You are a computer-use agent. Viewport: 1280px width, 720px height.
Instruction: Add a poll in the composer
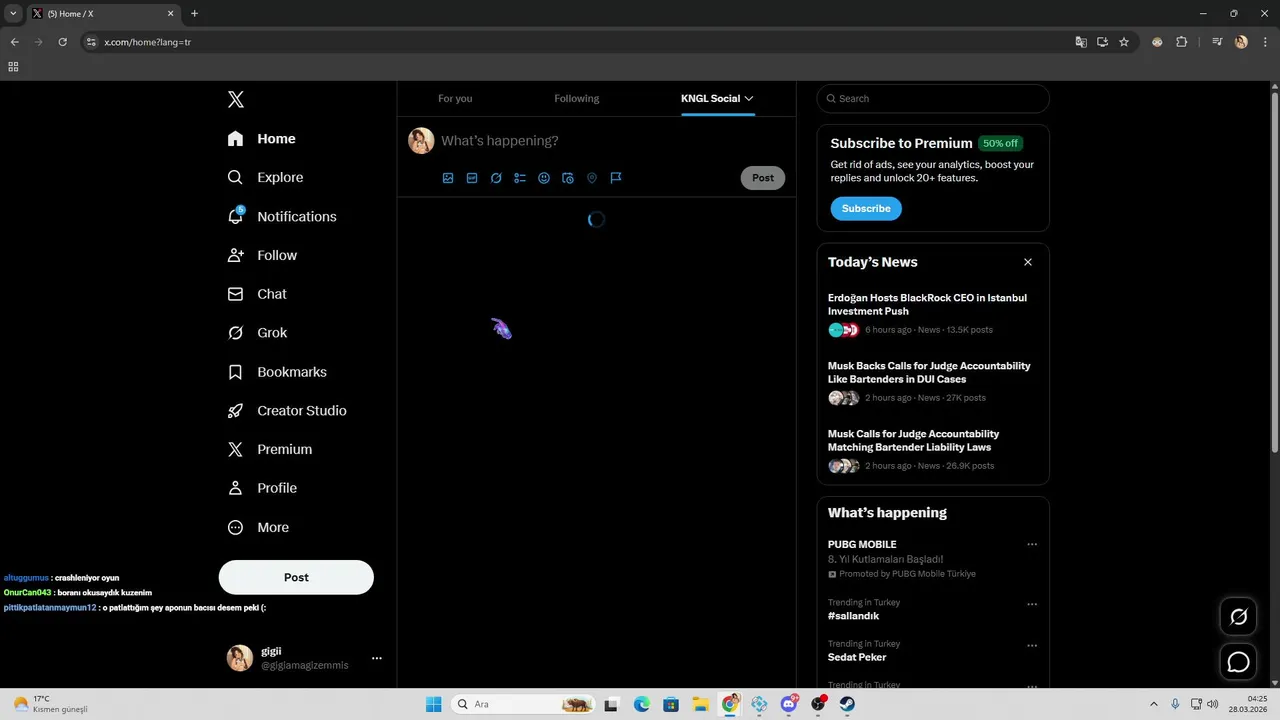(520, 178)
